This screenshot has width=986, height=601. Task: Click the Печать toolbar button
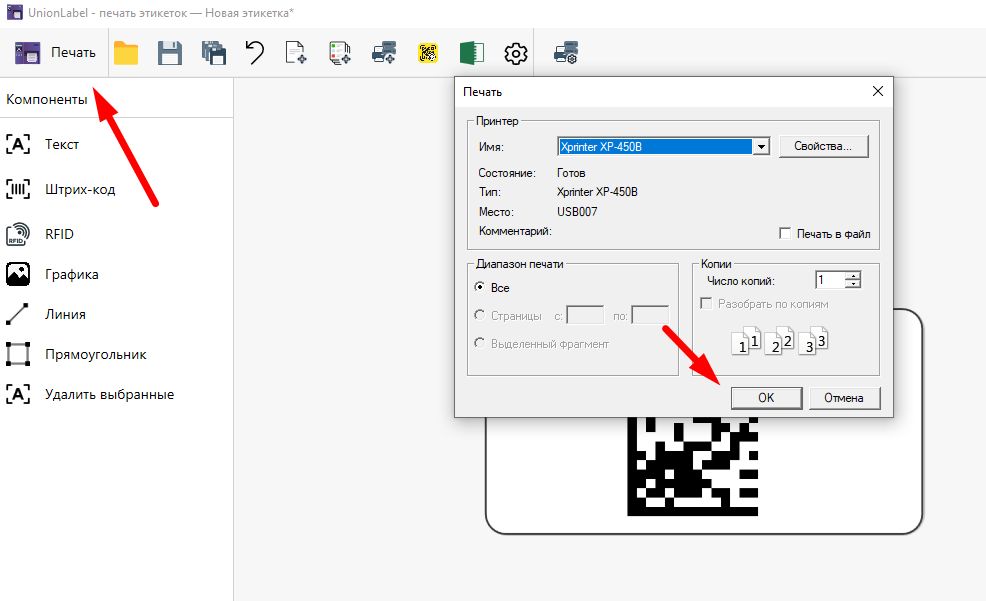click(x=56, y=53)
